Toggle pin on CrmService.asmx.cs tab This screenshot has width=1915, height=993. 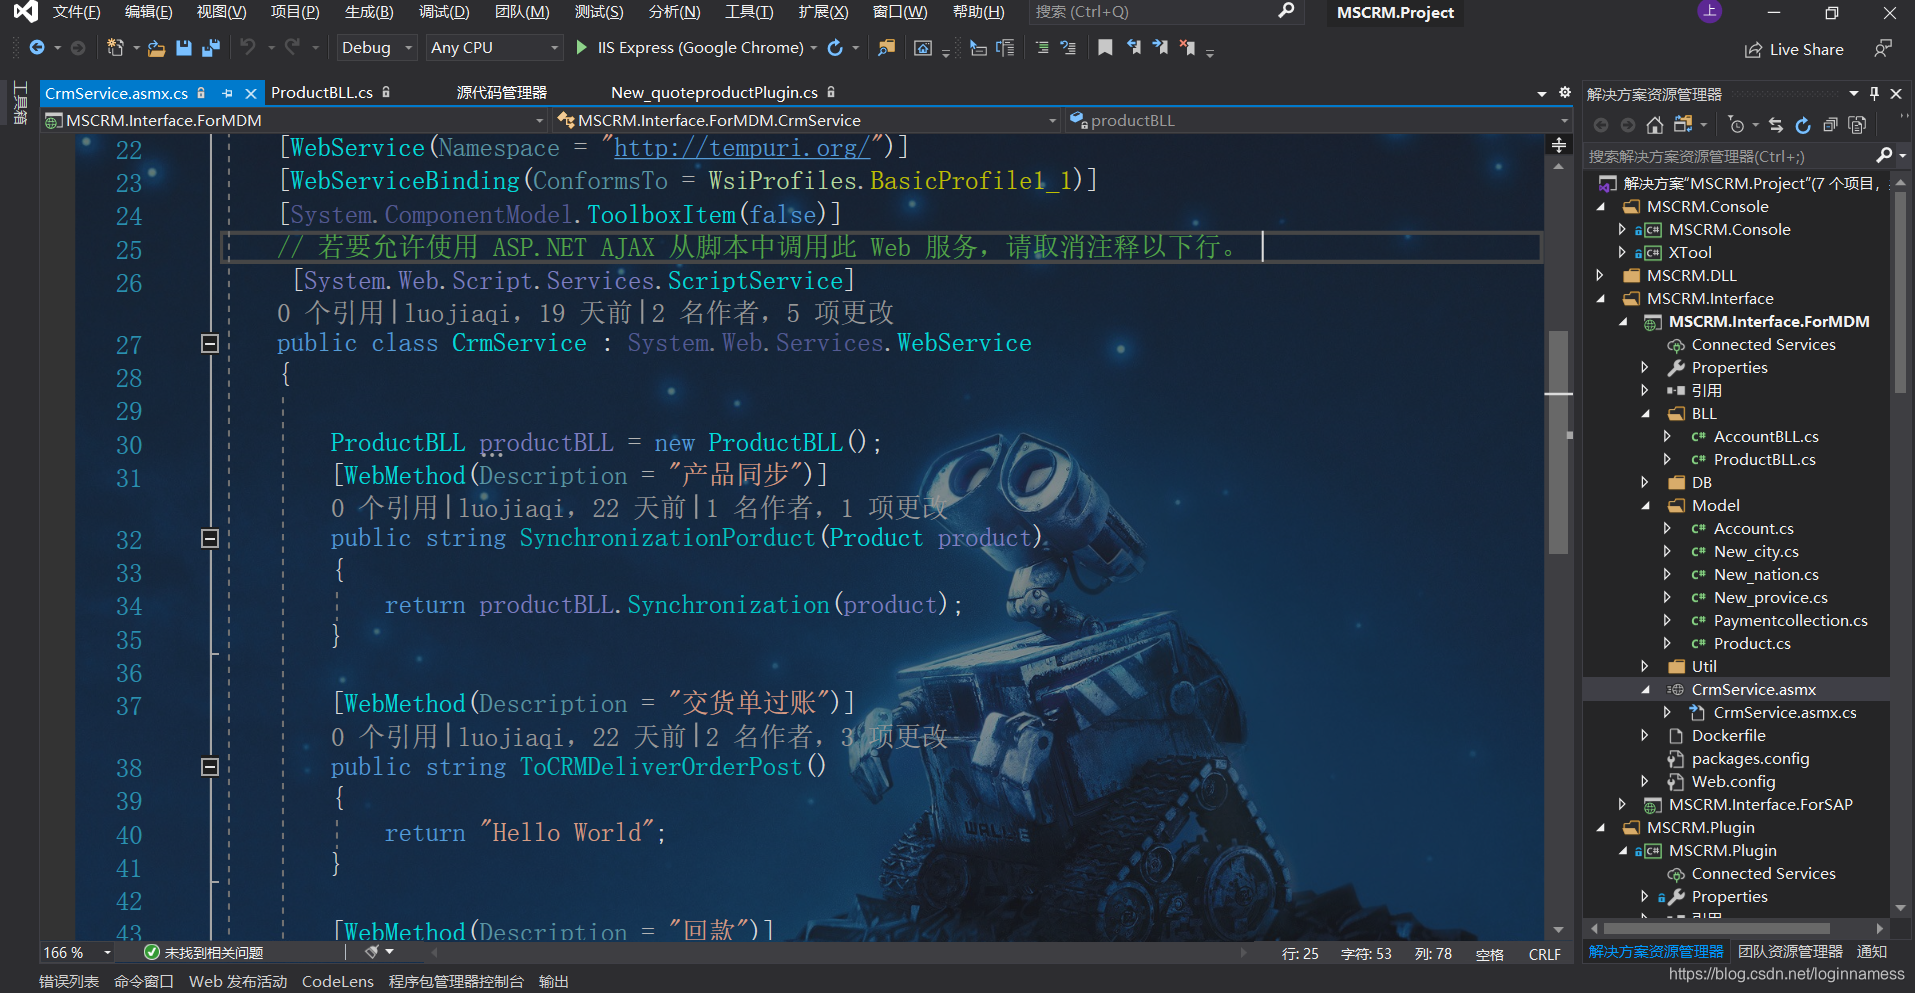[x=227, y=93]
